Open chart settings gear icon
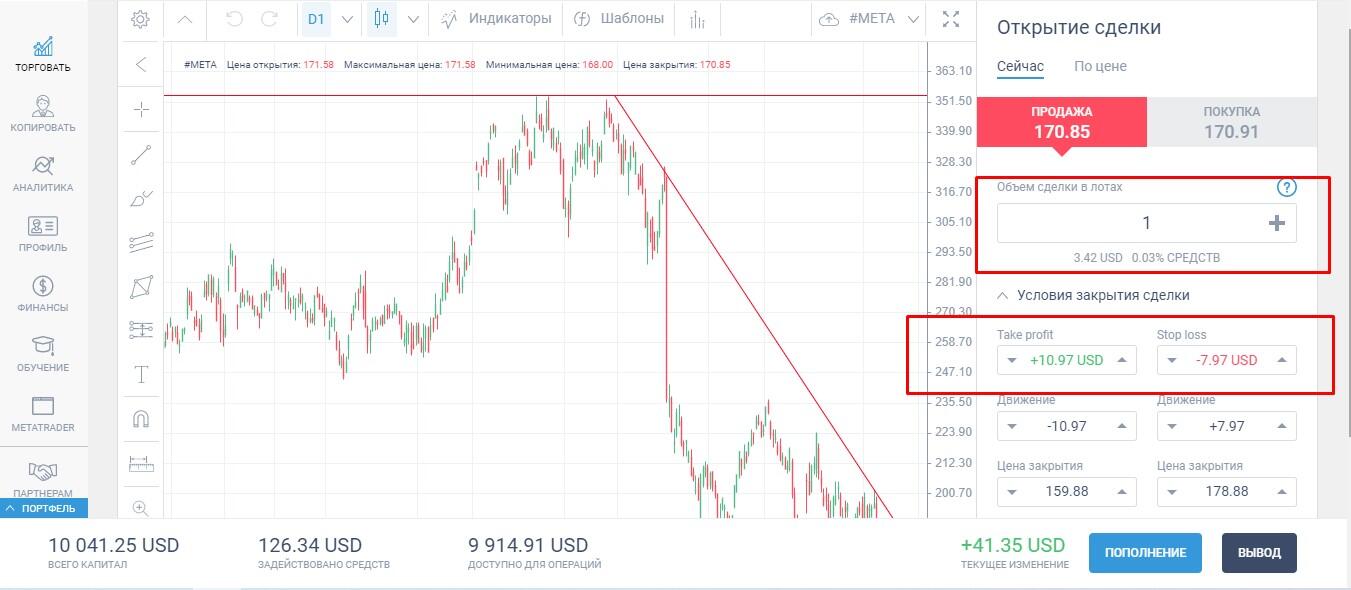Viewport: 1351px width, 590px height. [141, 19]
